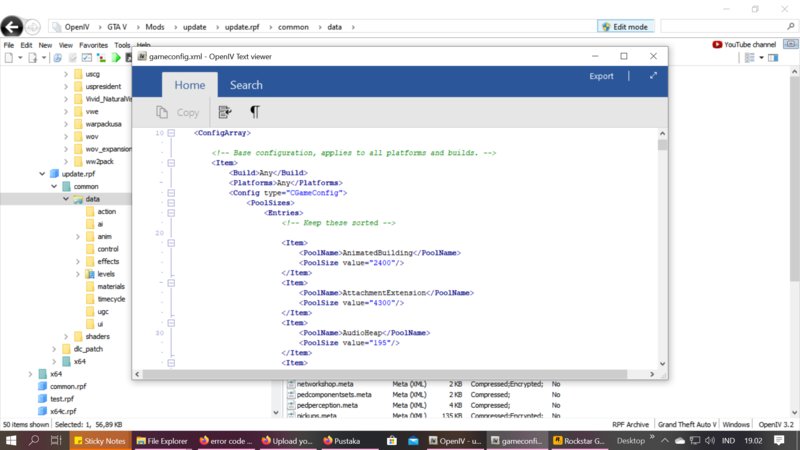Expand the anim folder in tree
The height and width of the screenshot is (450, 800).
pyautogui.click(x=78, y=237)
